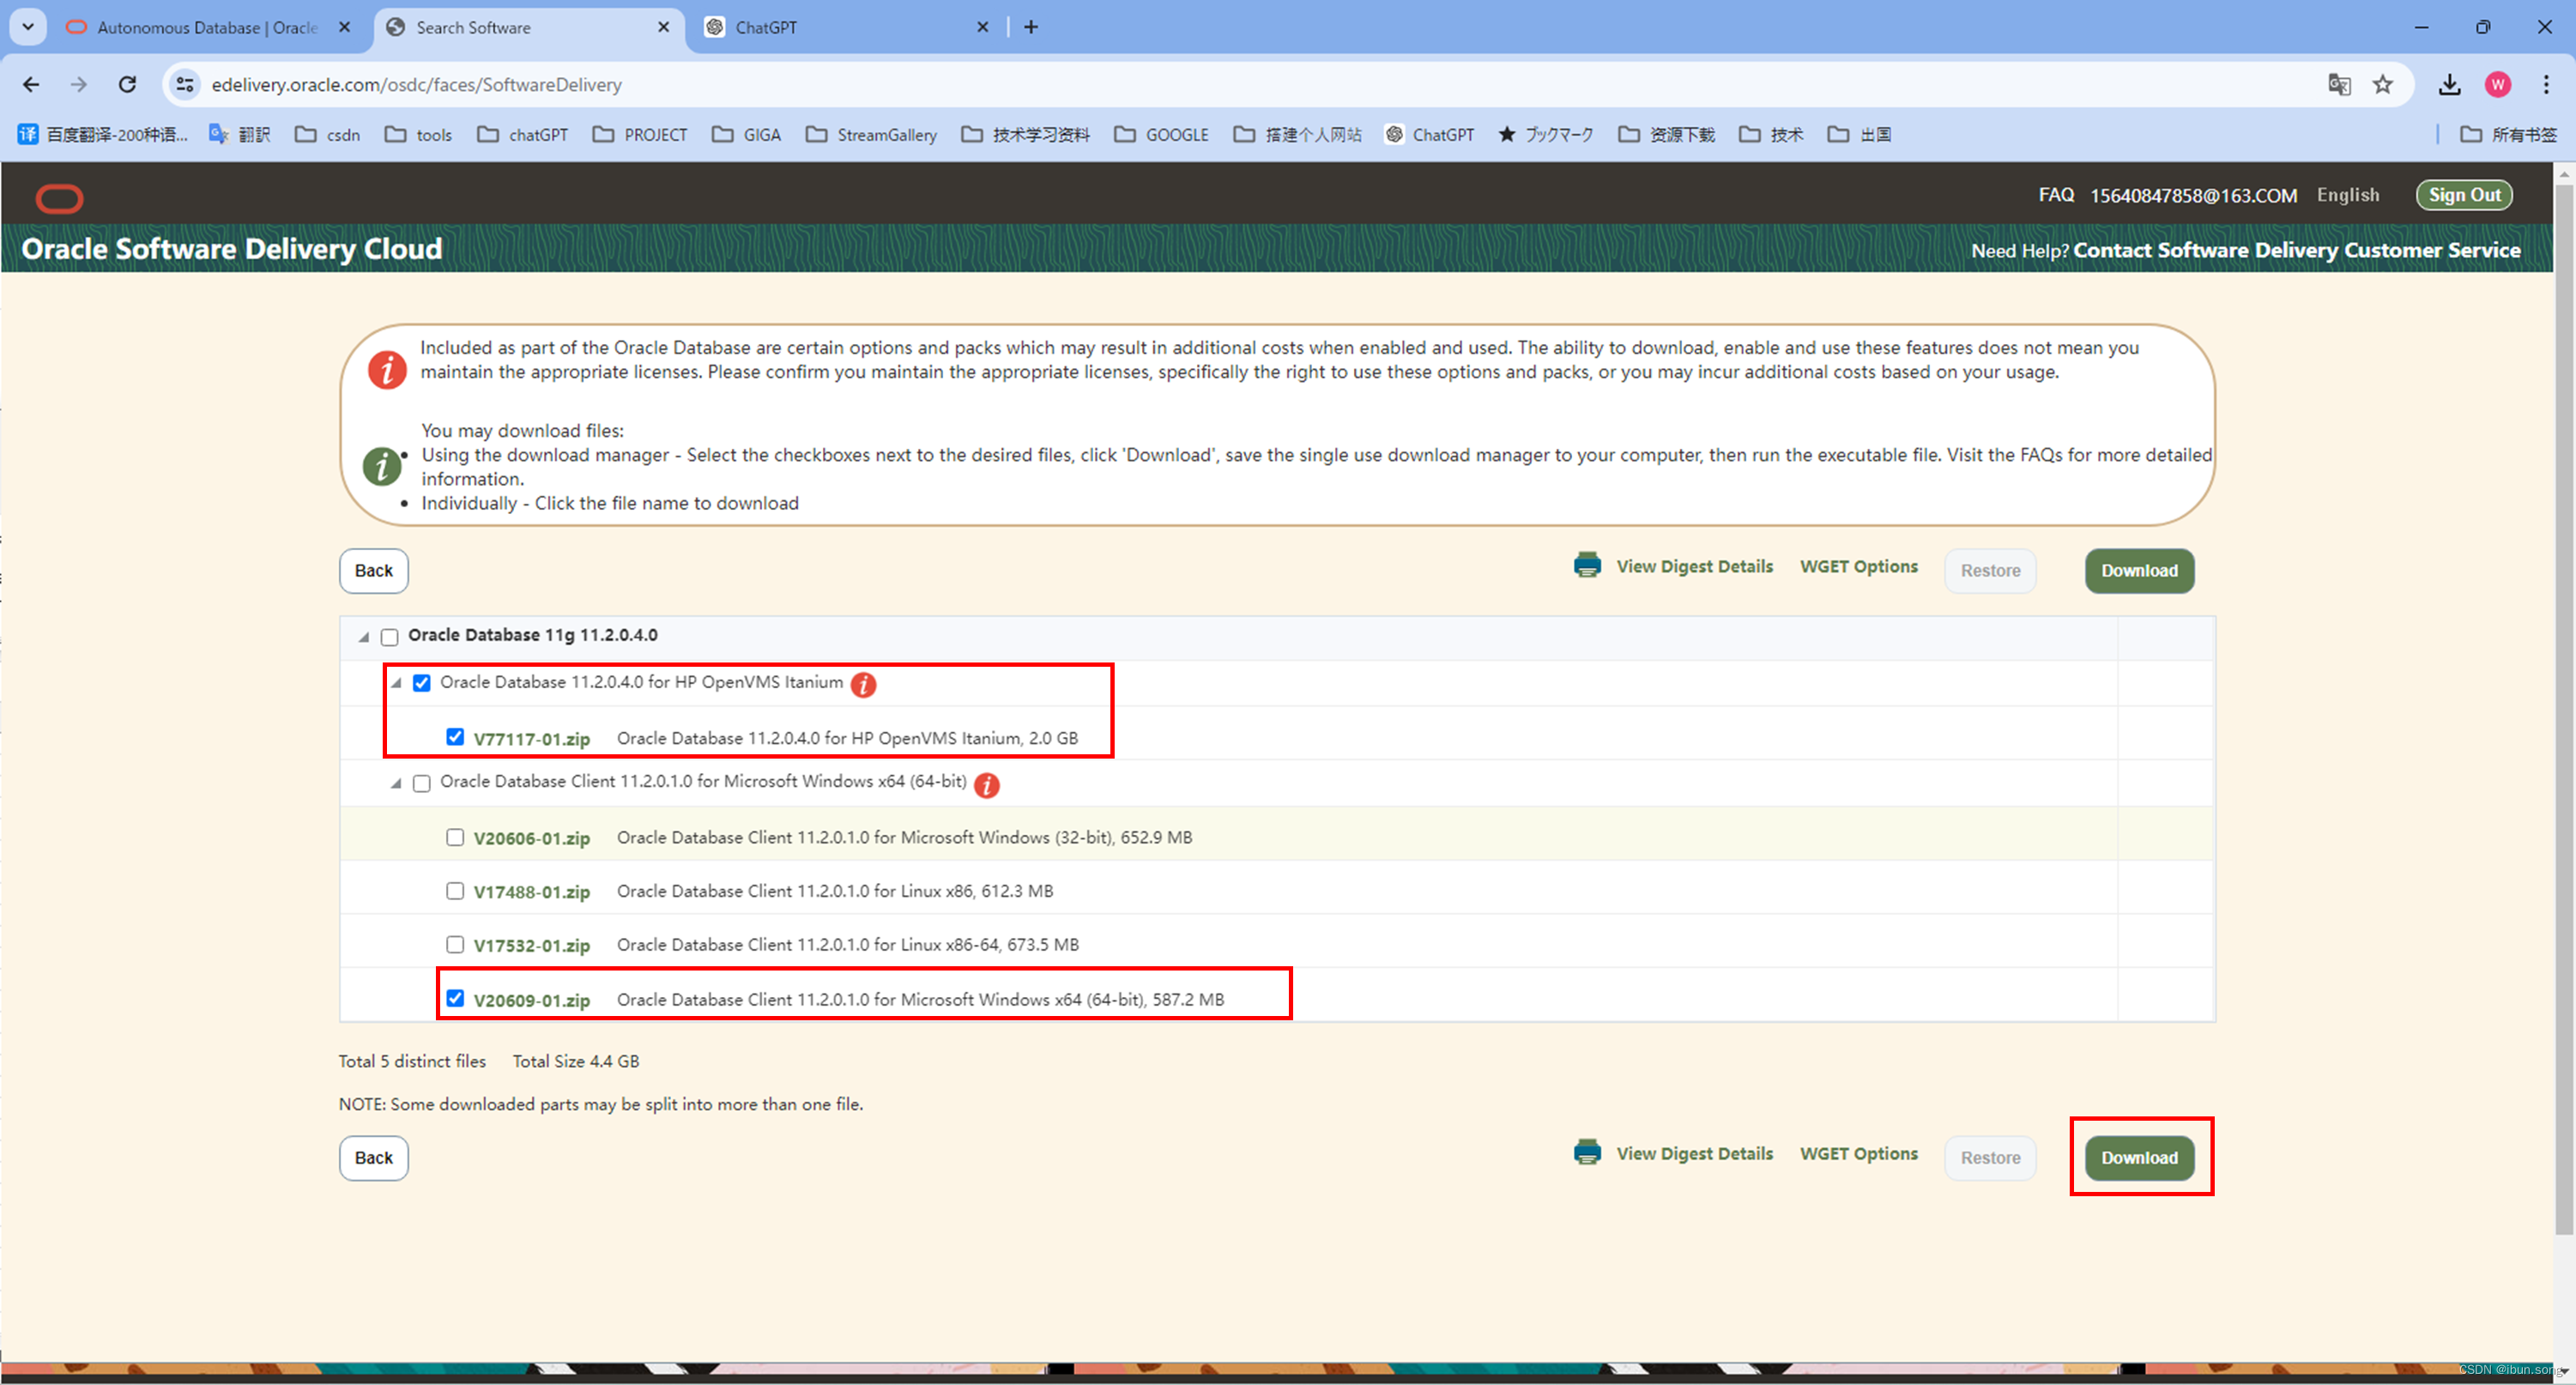Open the tools bookmark folder

coord(418,134)
